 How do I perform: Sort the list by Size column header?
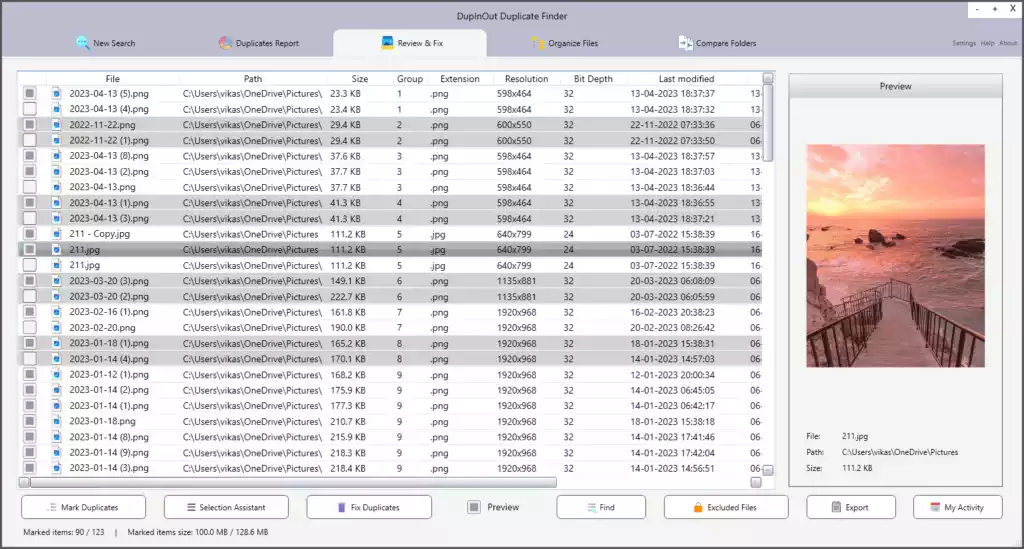click(359, 79)
